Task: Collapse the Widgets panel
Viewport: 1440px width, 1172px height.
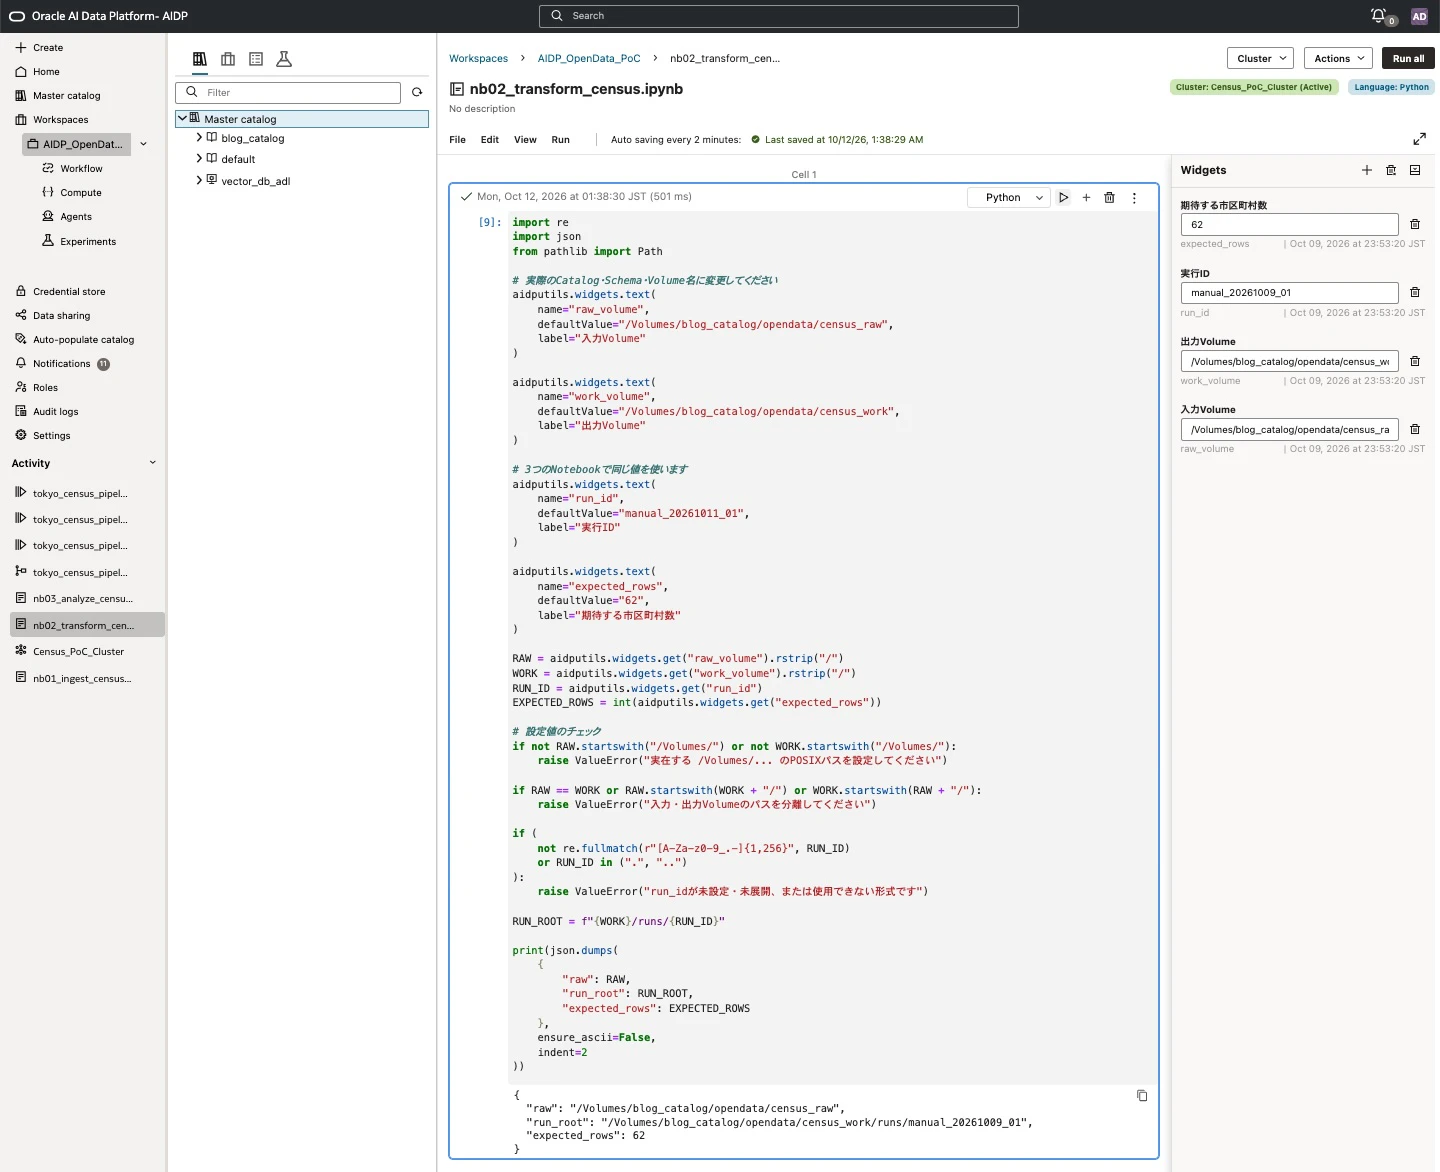Action: coord(1415,170)
